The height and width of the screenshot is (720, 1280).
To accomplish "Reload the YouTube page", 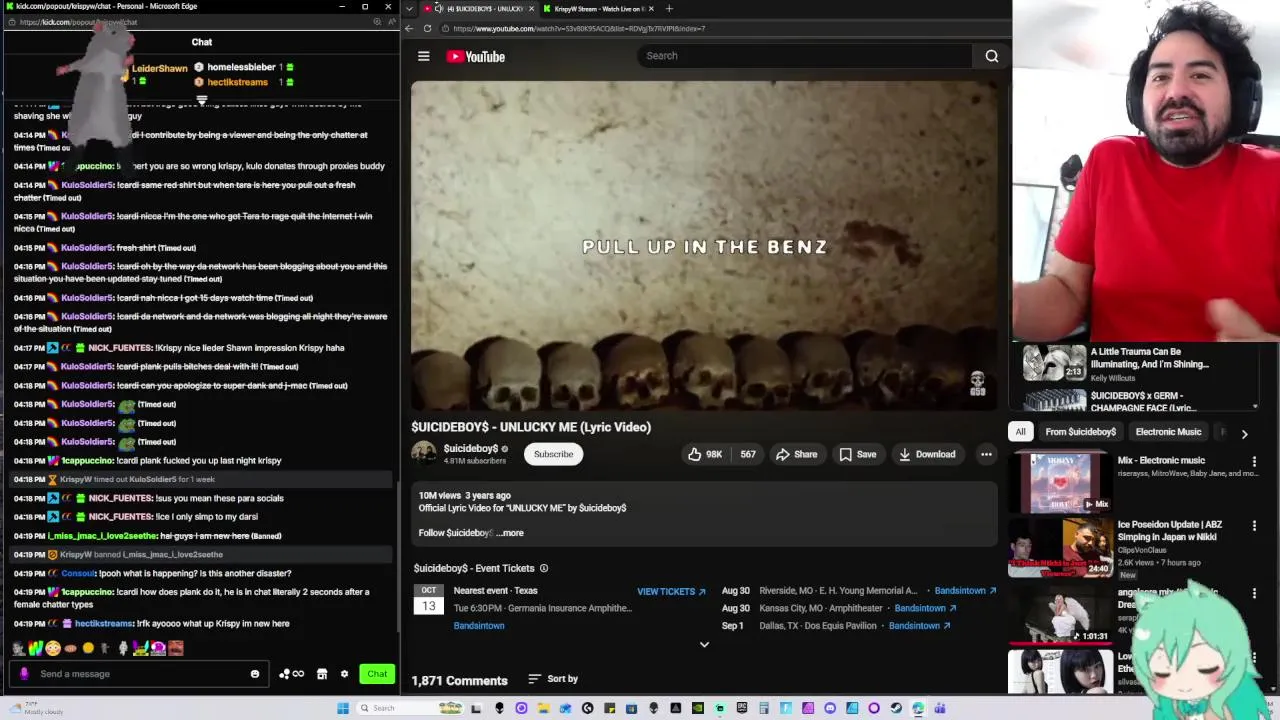I will click(x=427, y=28).
